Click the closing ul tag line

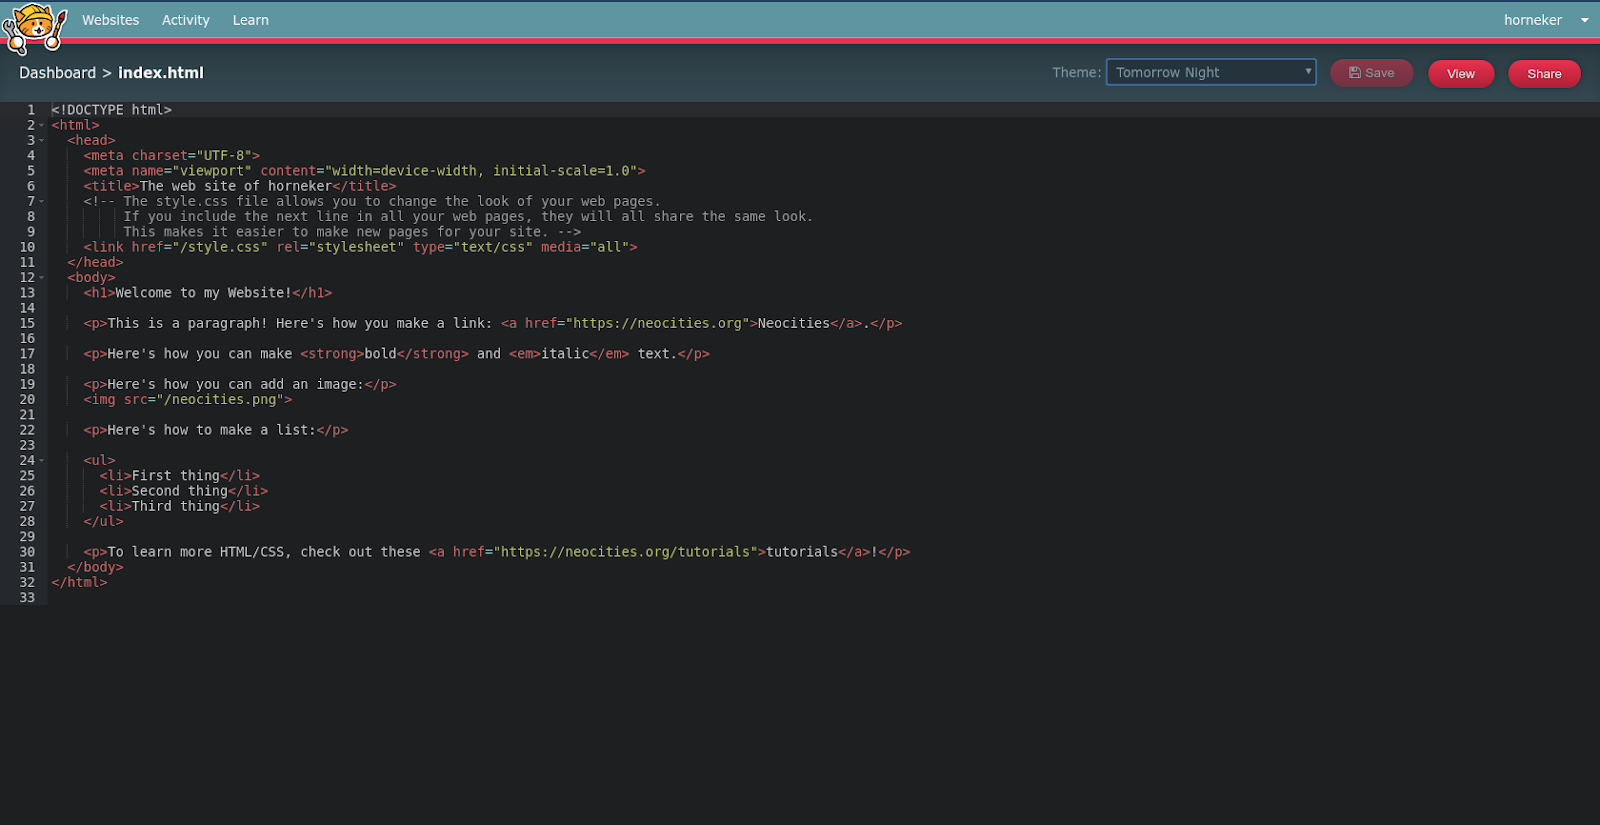point(104,521)
